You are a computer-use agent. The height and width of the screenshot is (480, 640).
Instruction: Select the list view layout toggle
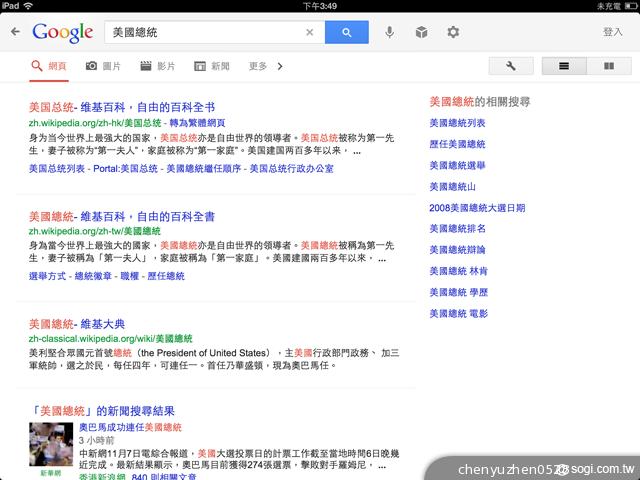point(564,66)
